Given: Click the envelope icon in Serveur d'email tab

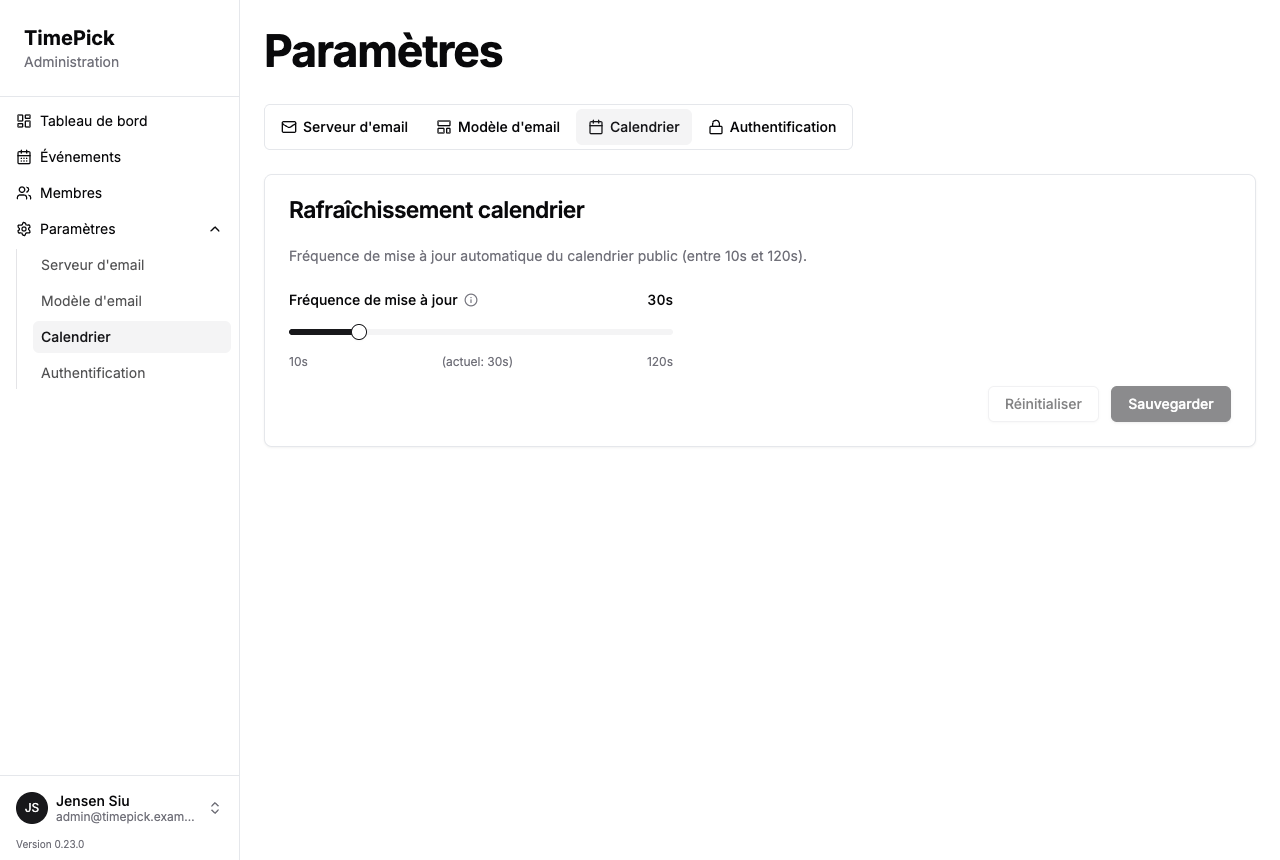Looking at the screenshot, I should point(289,127).
